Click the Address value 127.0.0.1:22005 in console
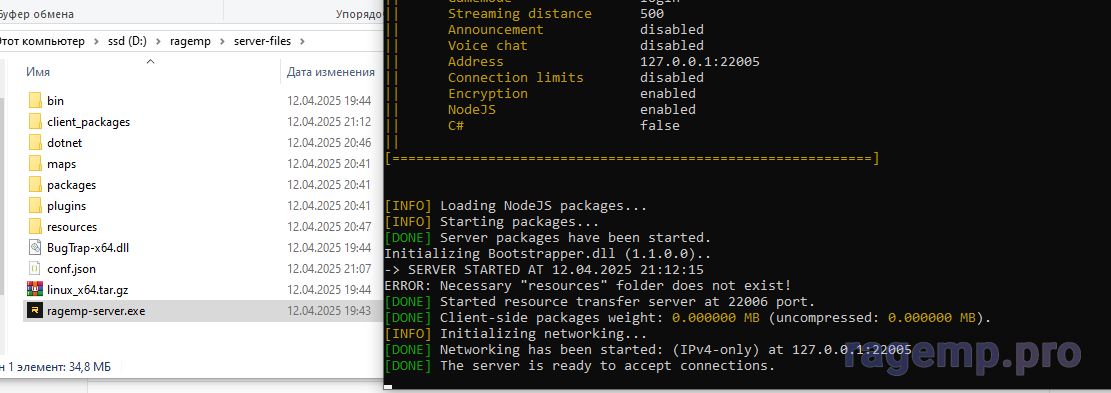Viewport: 1111px width, 393px height. (699, 62)
